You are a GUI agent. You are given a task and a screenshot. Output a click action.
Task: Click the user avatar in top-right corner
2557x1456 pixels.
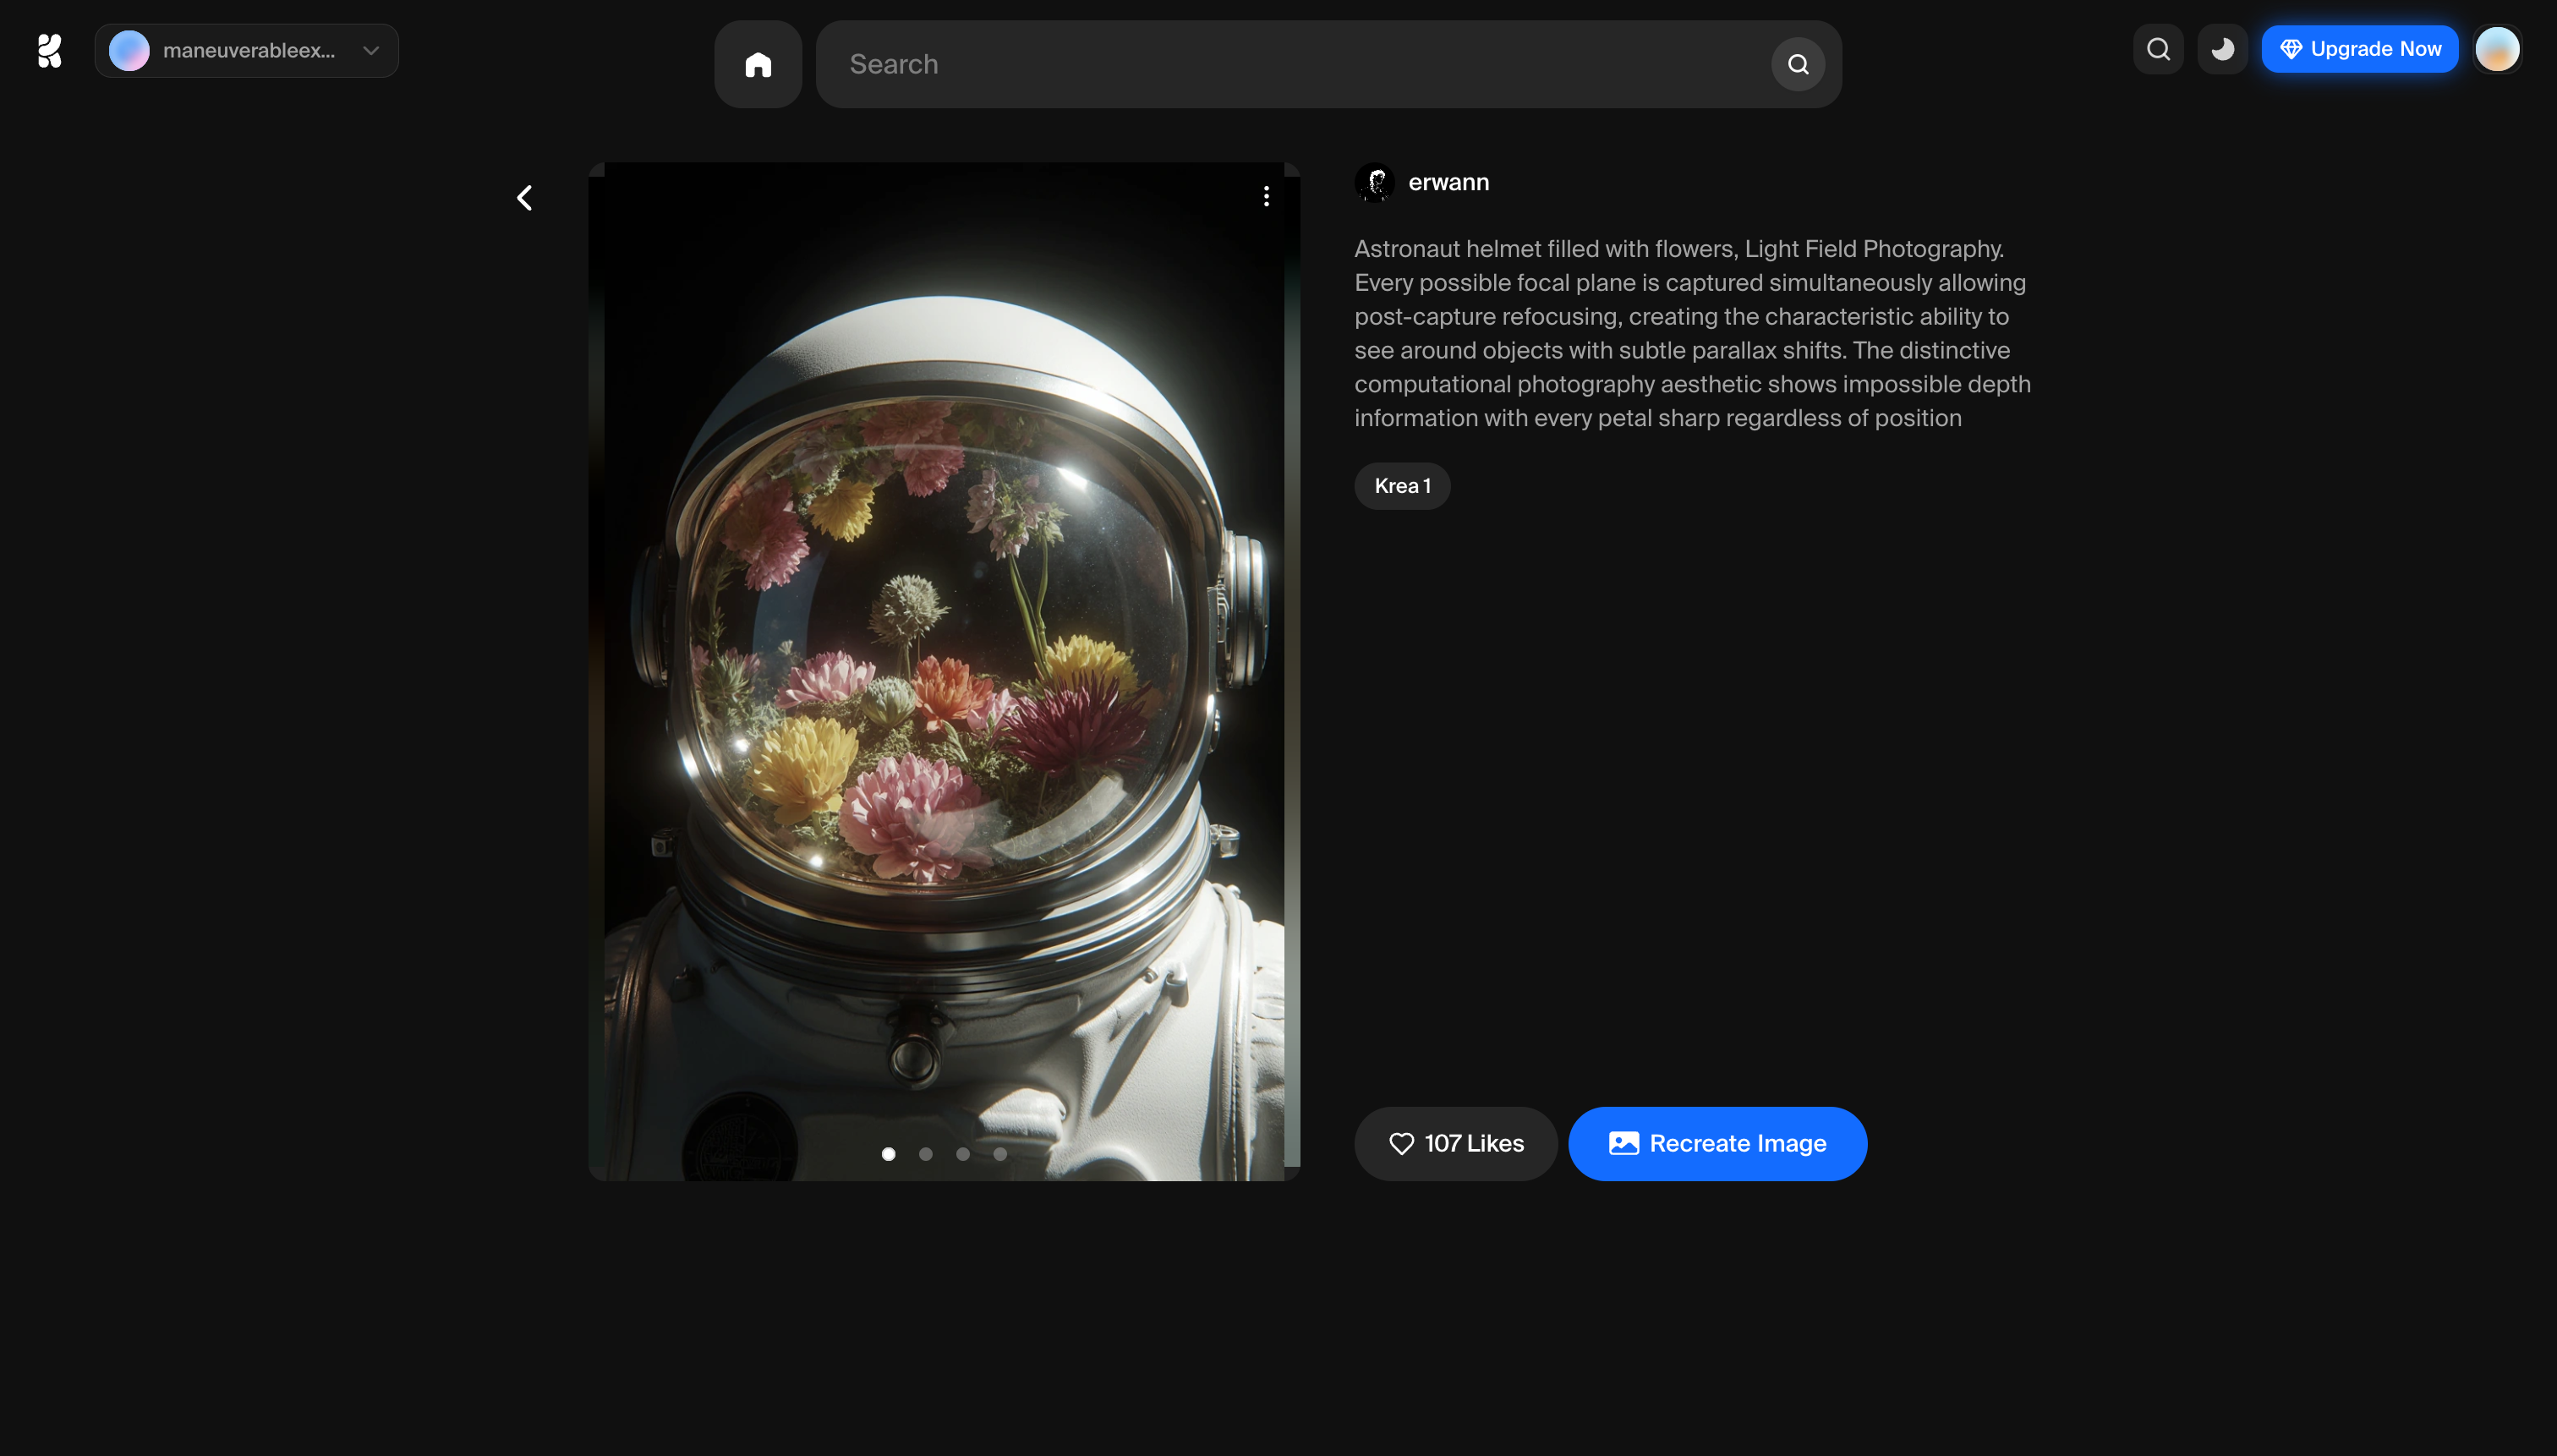2497,49
